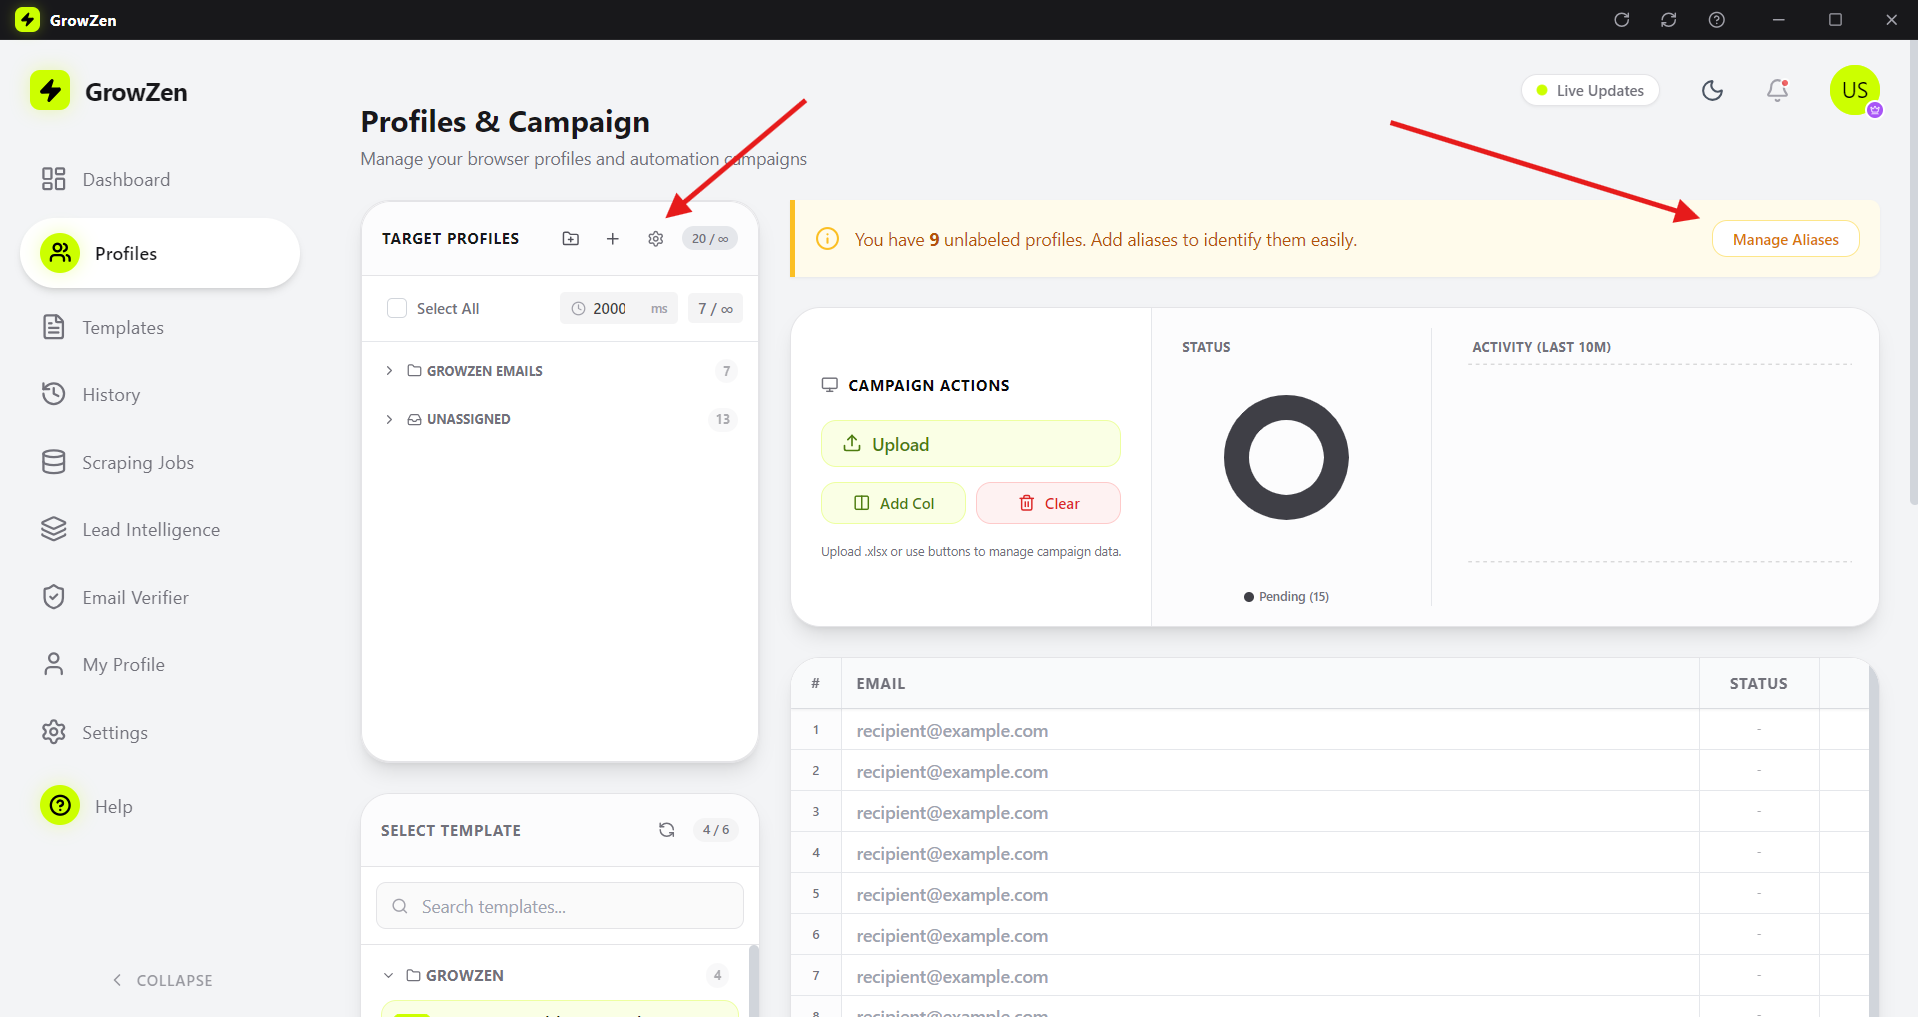The width and height of the screenshot is (1918, 1017).
Task: Open Target Profiles gear settings icon
Action: pos(655,239)
